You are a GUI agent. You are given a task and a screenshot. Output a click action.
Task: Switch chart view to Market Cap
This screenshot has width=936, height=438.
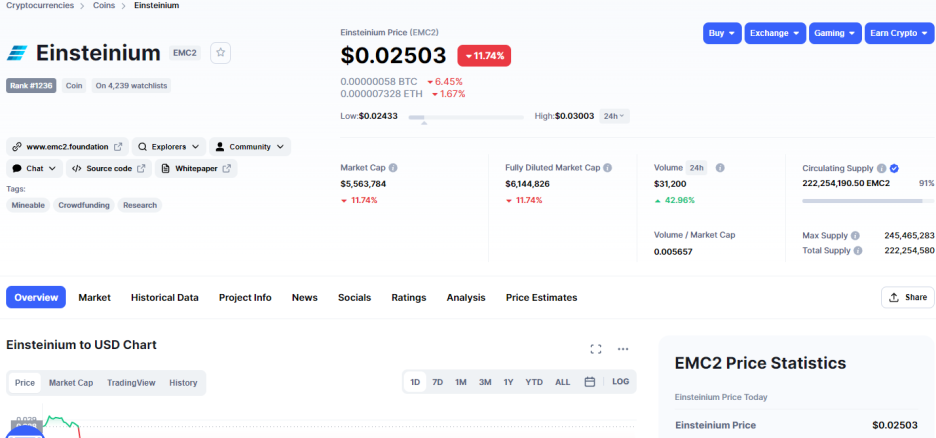[x=71, y=383]
